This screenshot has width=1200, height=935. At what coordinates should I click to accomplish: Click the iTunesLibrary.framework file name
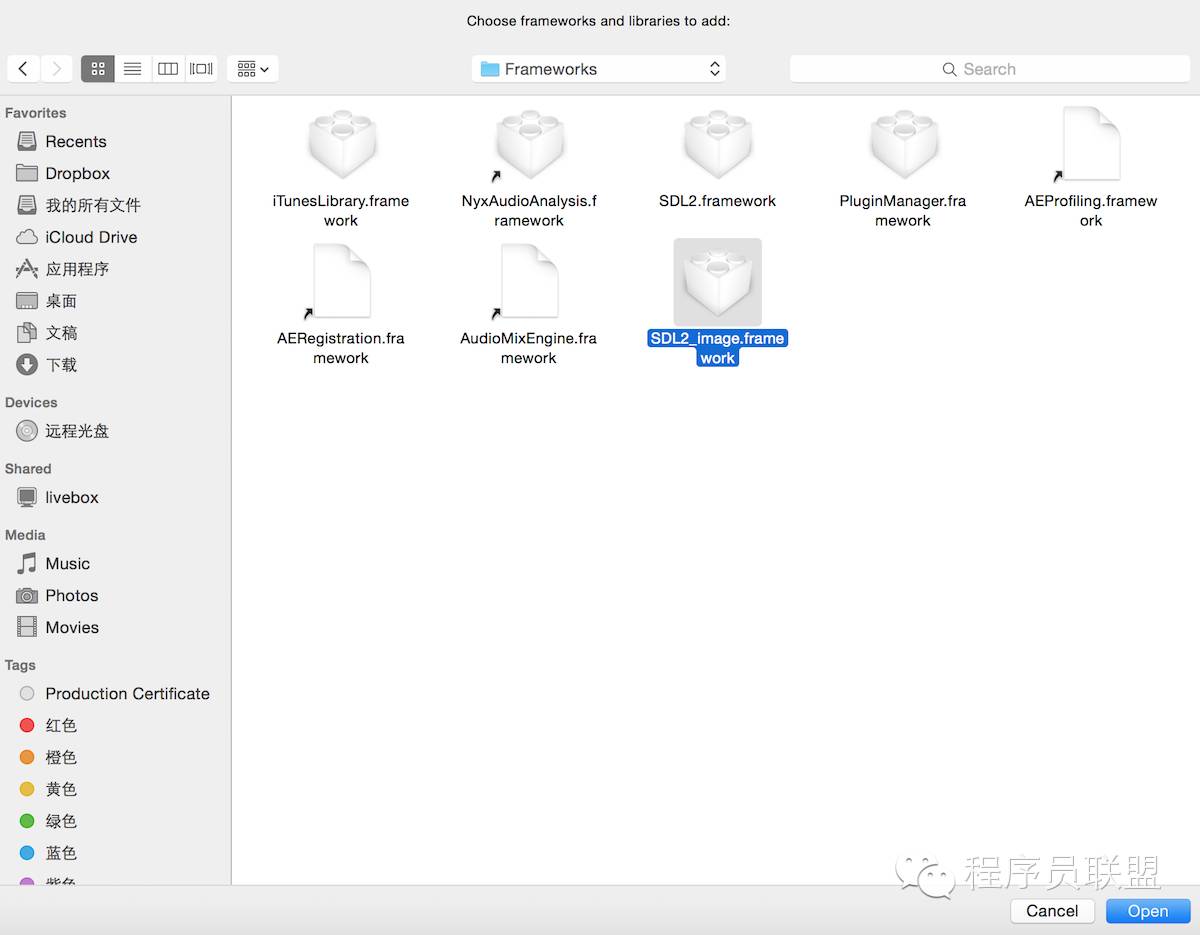(341, 211)
